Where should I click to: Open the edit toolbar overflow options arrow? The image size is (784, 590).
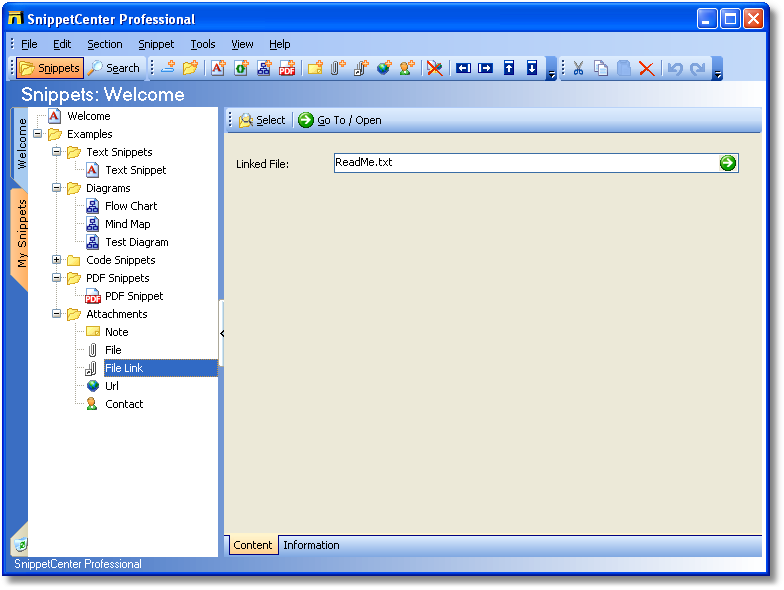point(718,68)
